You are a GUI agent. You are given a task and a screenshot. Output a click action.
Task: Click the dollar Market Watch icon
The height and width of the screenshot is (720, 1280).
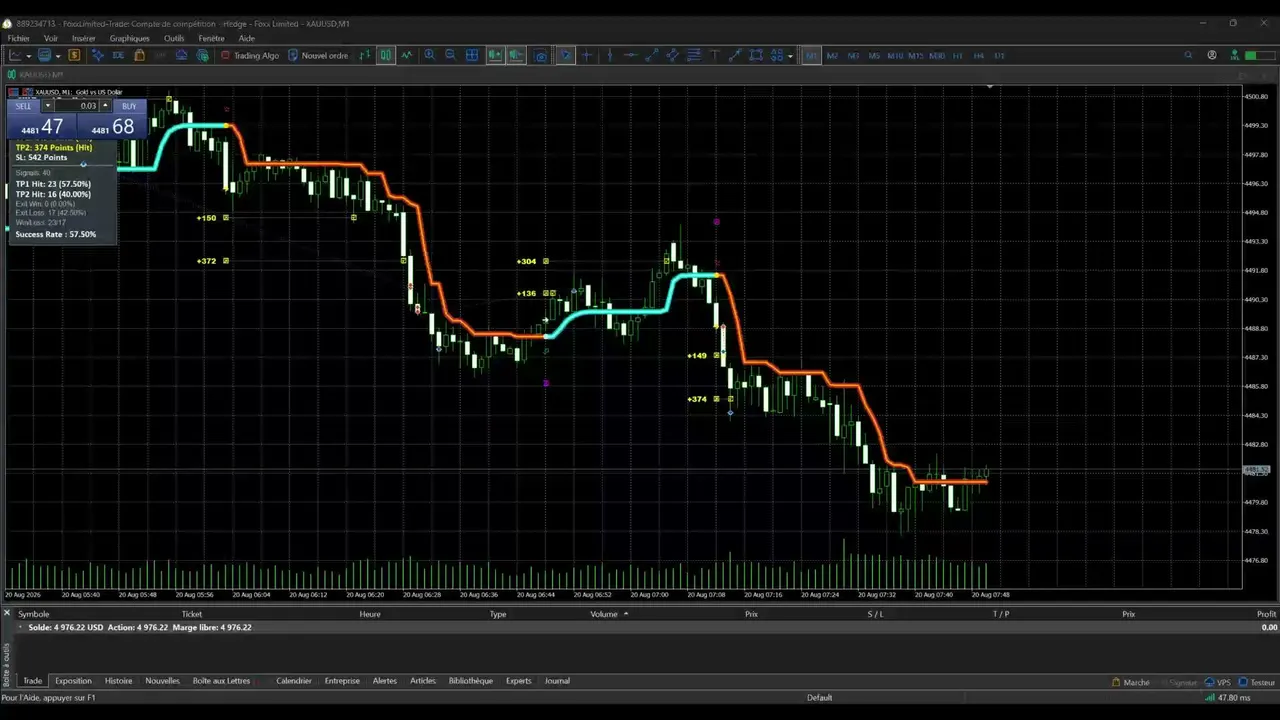(74, 55)
